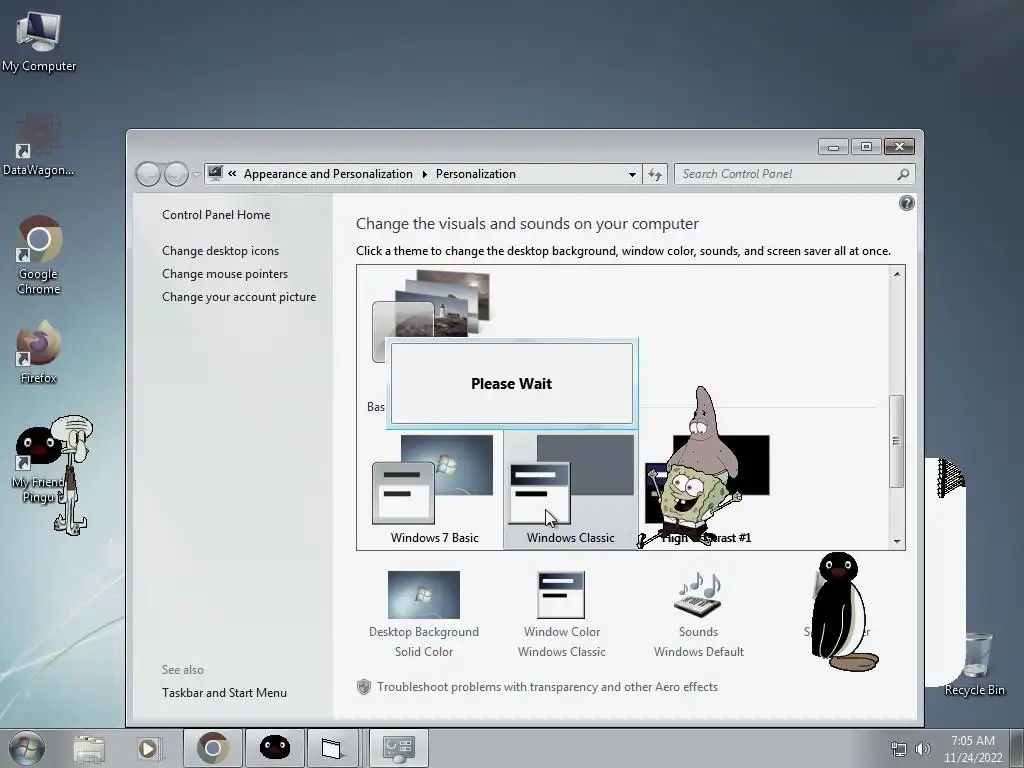Click the network tray icon
The height and width of the screenshot is (768, 1024).
pyautogui.click(x=899, y=749)
